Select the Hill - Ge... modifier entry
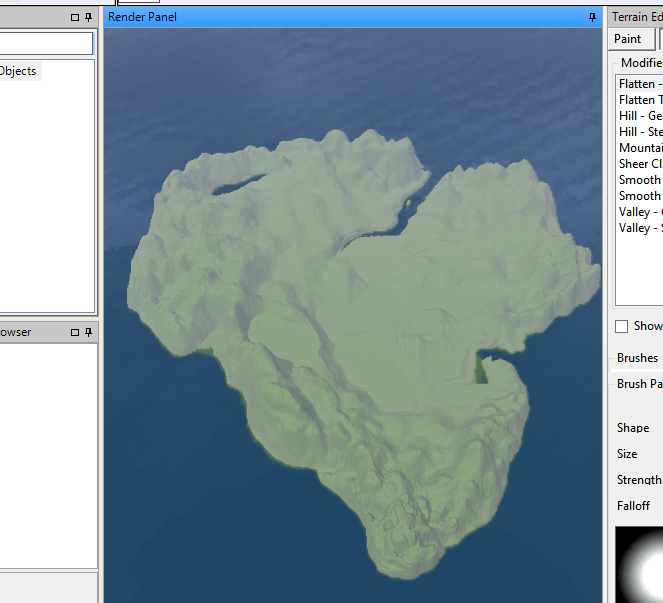Image resolution: width=663 pixels, height=603 pixels. [640, 116]
